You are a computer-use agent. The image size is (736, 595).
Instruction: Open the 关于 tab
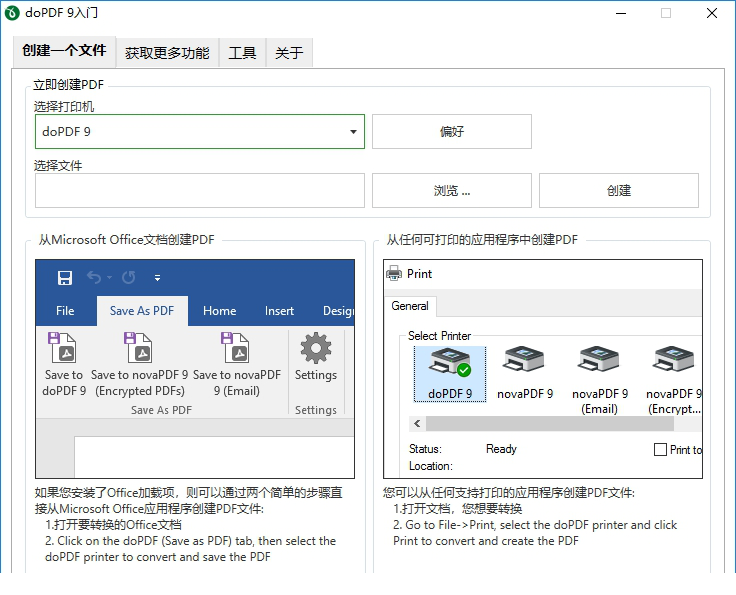click(289, 53)
